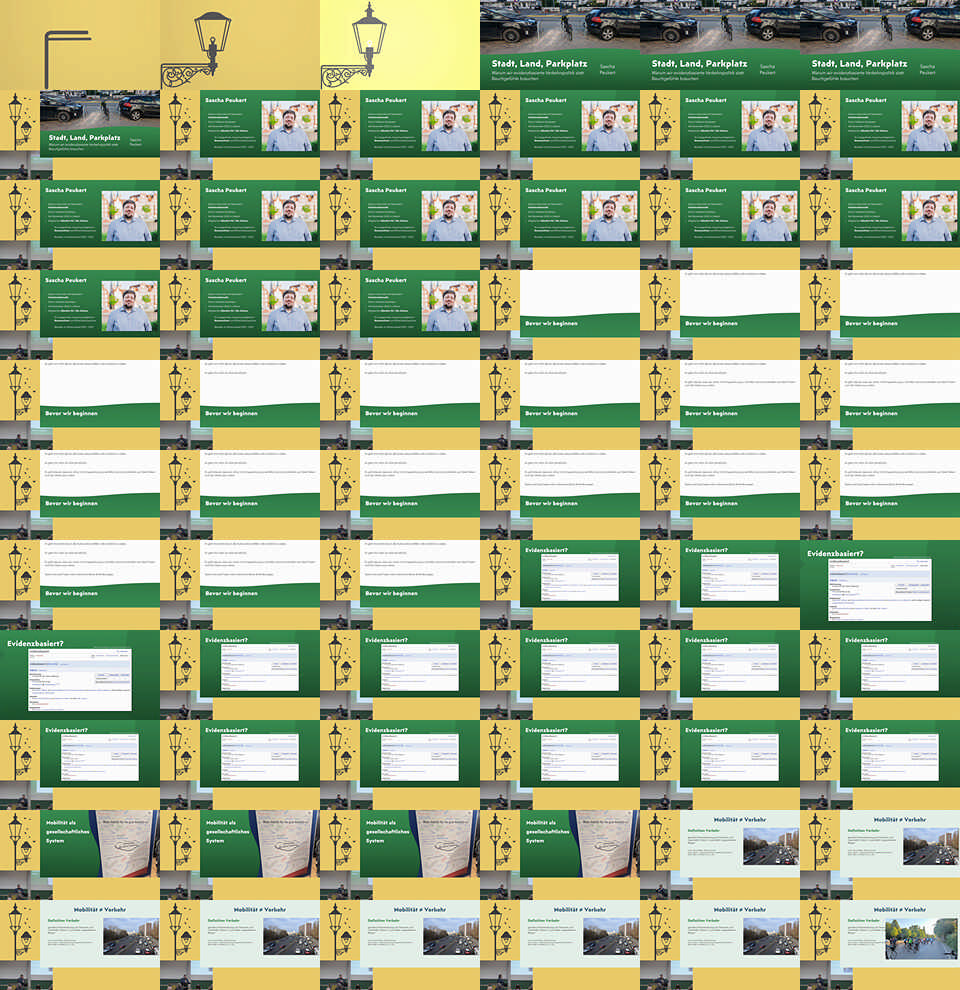Open last 'Mobilität als gesellschaftliches System' thumbnail
This screenshot has width=960, height=990.
tap(560, 855)
